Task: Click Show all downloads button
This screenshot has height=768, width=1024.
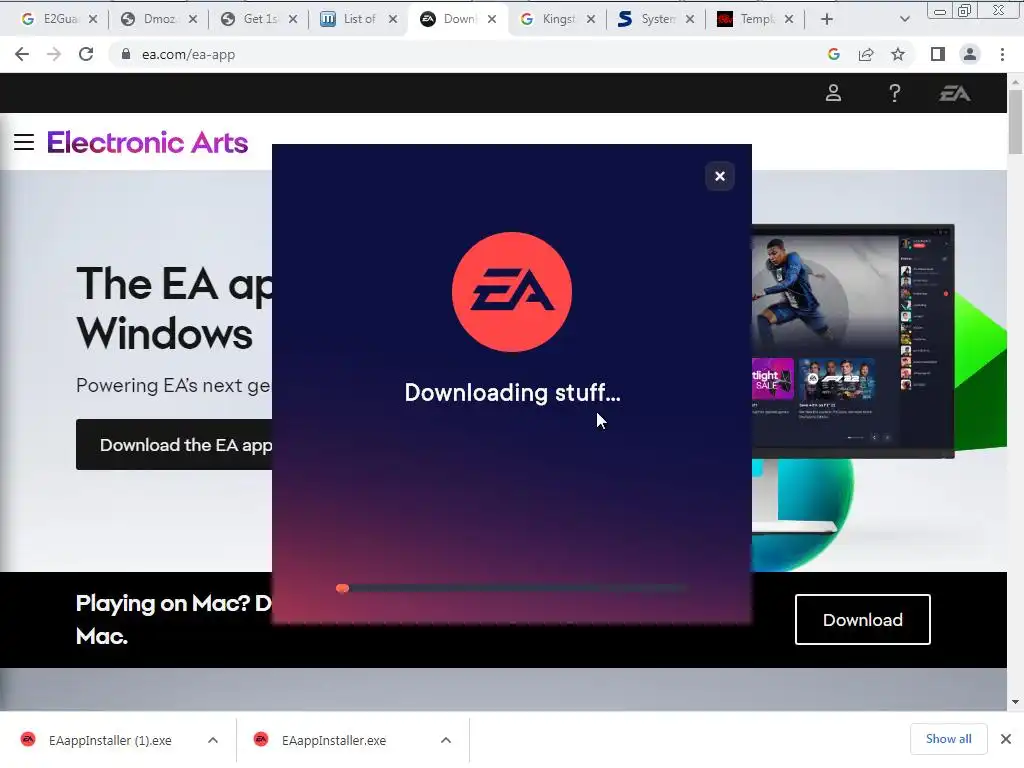Action: [x=948, y=739]
